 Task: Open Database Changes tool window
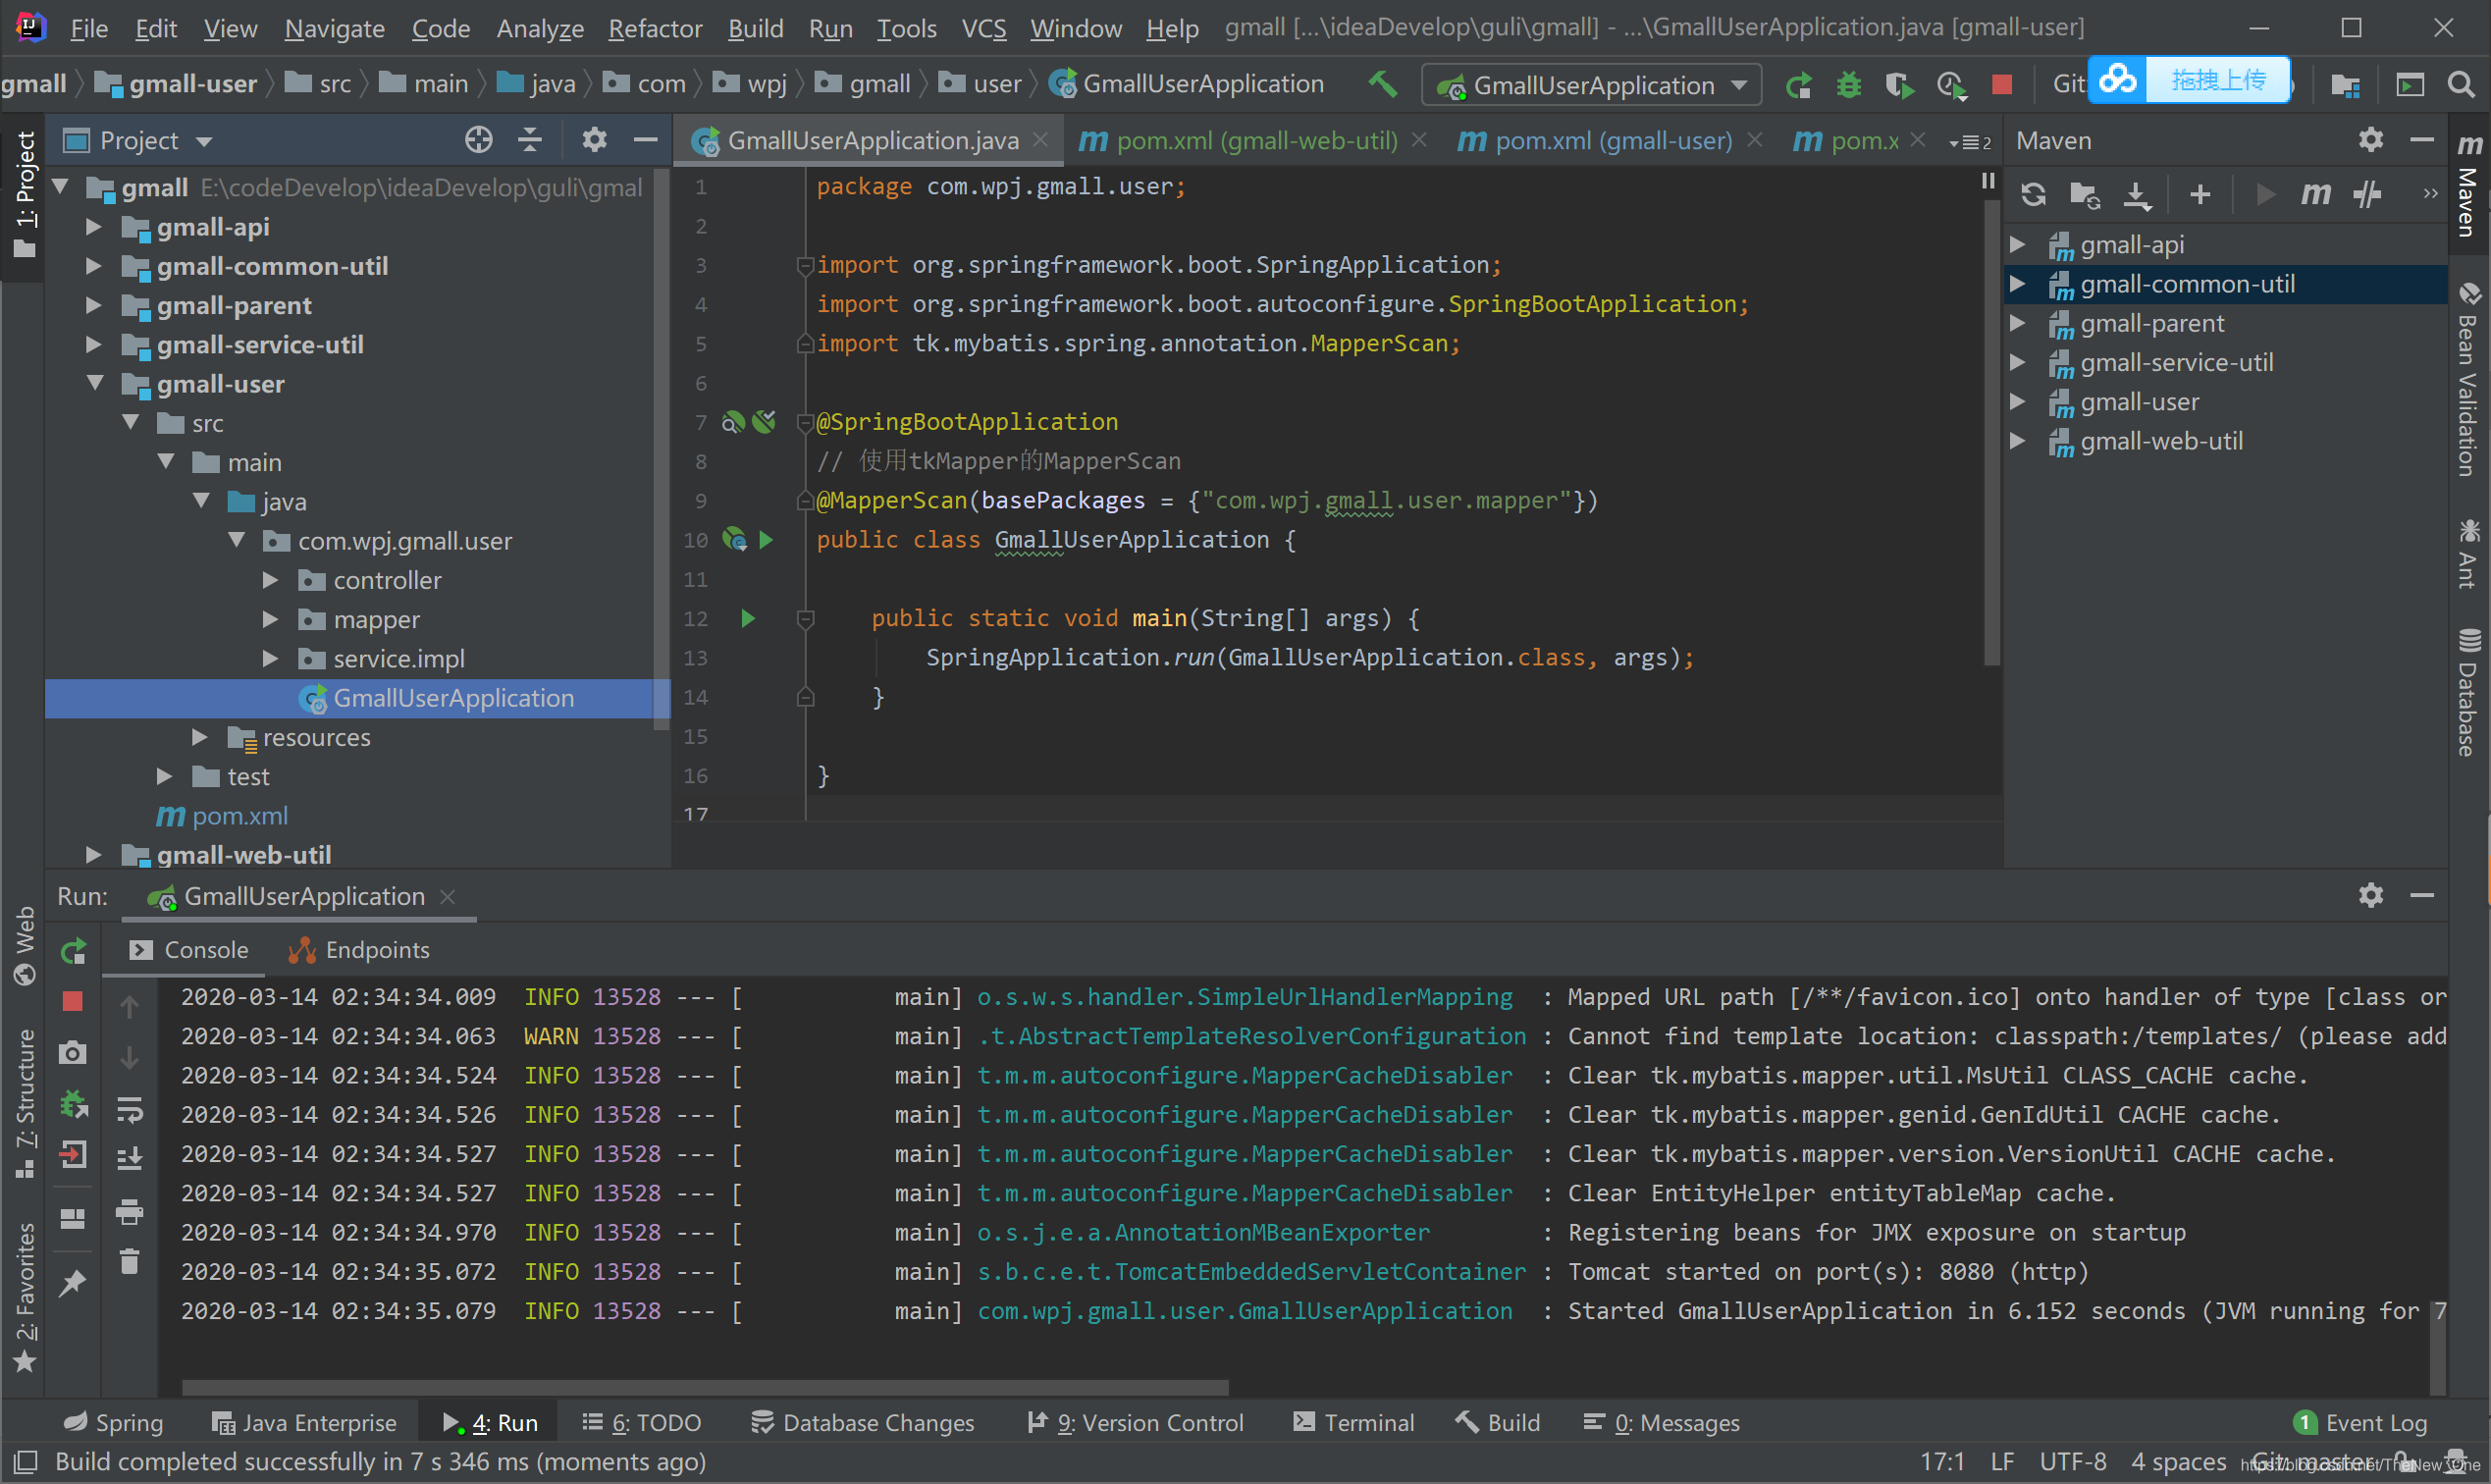click(862, 1422)
